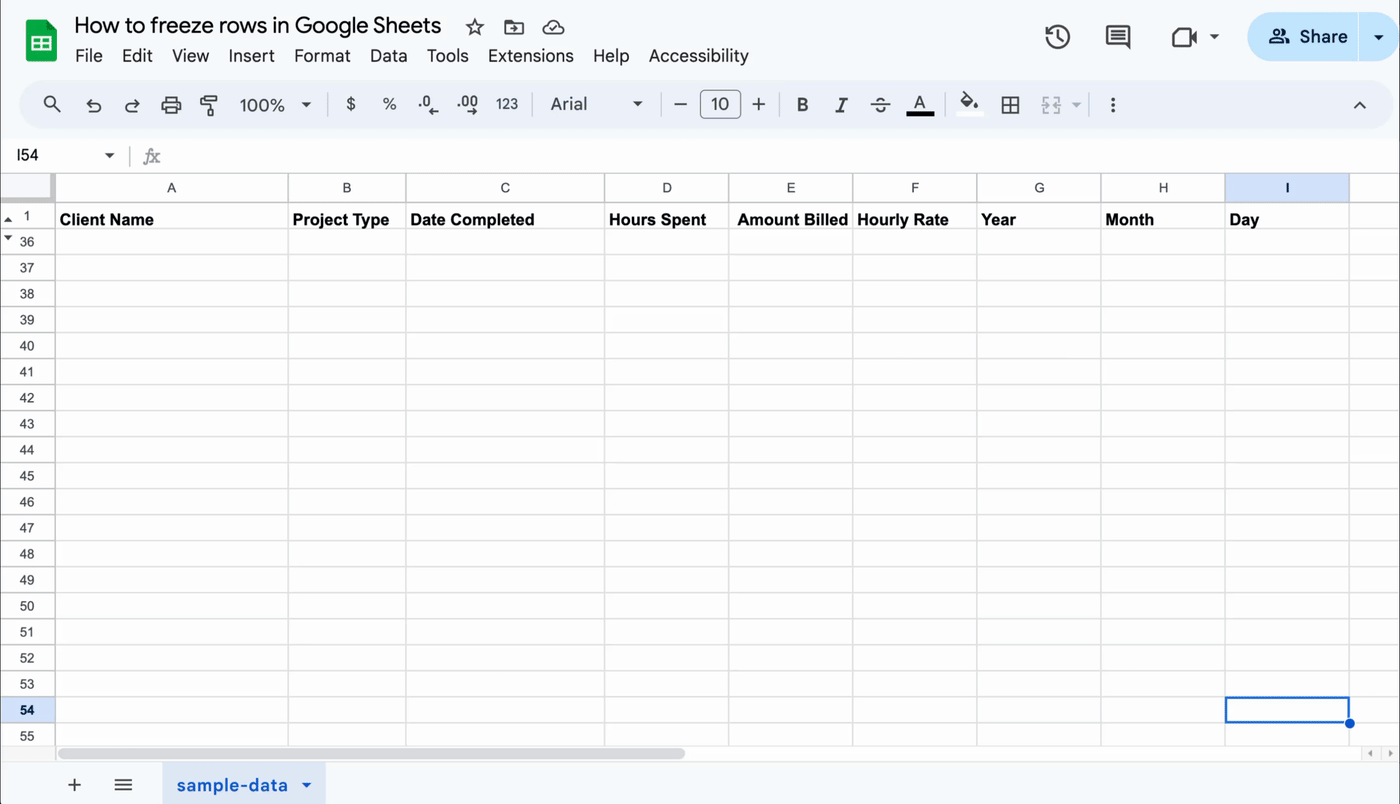Toggle bold formatting
The image size is (1400, 804).
click(802, 105)
